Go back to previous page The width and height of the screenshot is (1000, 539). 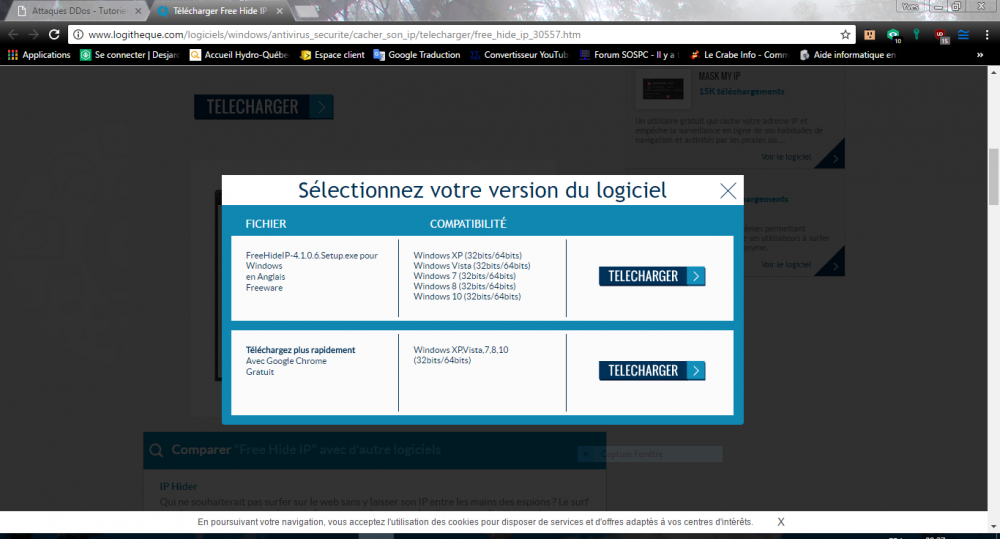(x=13, y=34)
